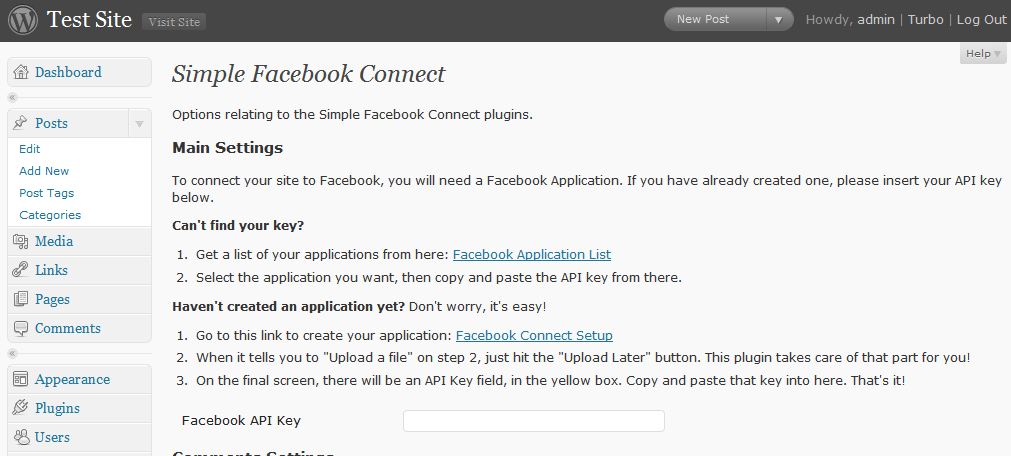1011x456 pixels.
Task: Open Users via its people icon
Action: 21,437
